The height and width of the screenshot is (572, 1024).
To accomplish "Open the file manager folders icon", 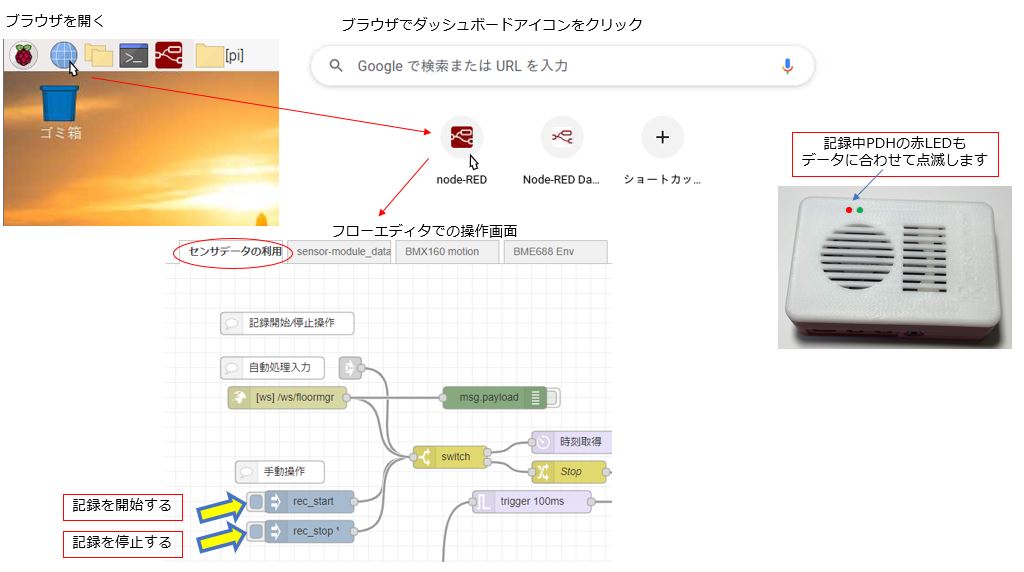I will (x=98, y=56).
